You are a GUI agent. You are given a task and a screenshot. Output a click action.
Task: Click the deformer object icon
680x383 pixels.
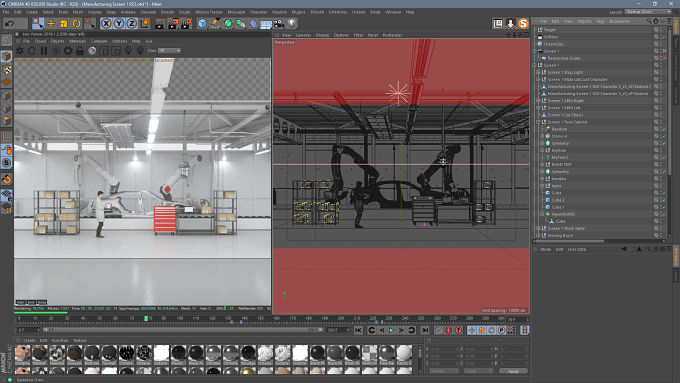click(253, 23)
